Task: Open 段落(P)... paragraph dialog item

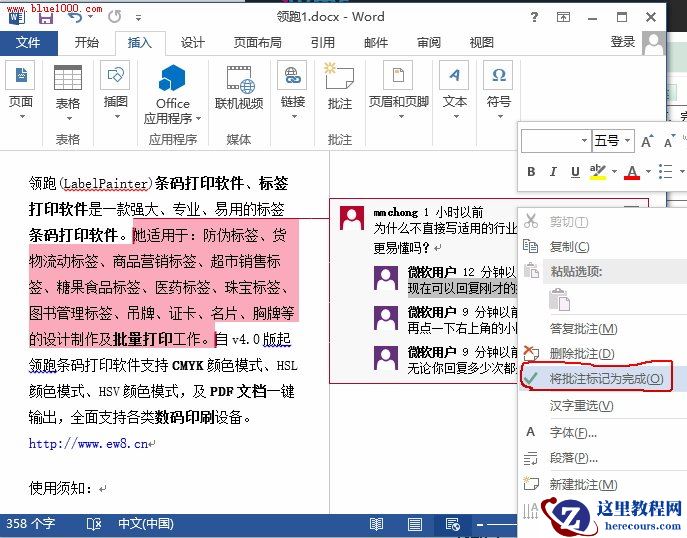Action: click(574, 458)
